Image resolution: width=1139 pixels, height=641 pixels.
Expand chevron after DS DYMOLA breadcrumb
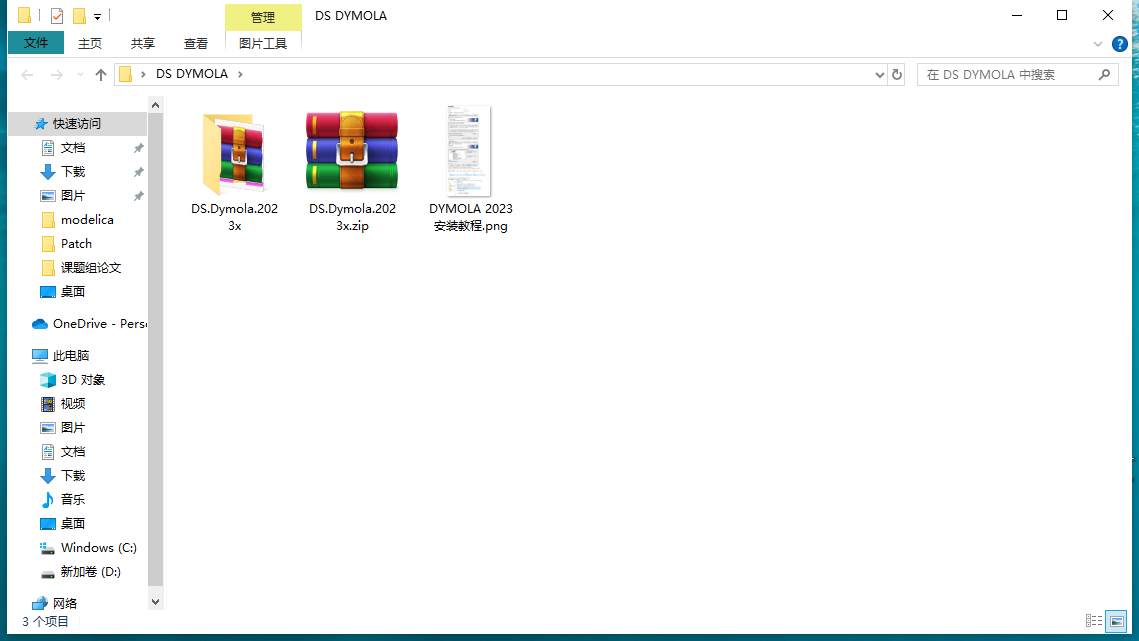pyautogui.click(x=240, y=74)
